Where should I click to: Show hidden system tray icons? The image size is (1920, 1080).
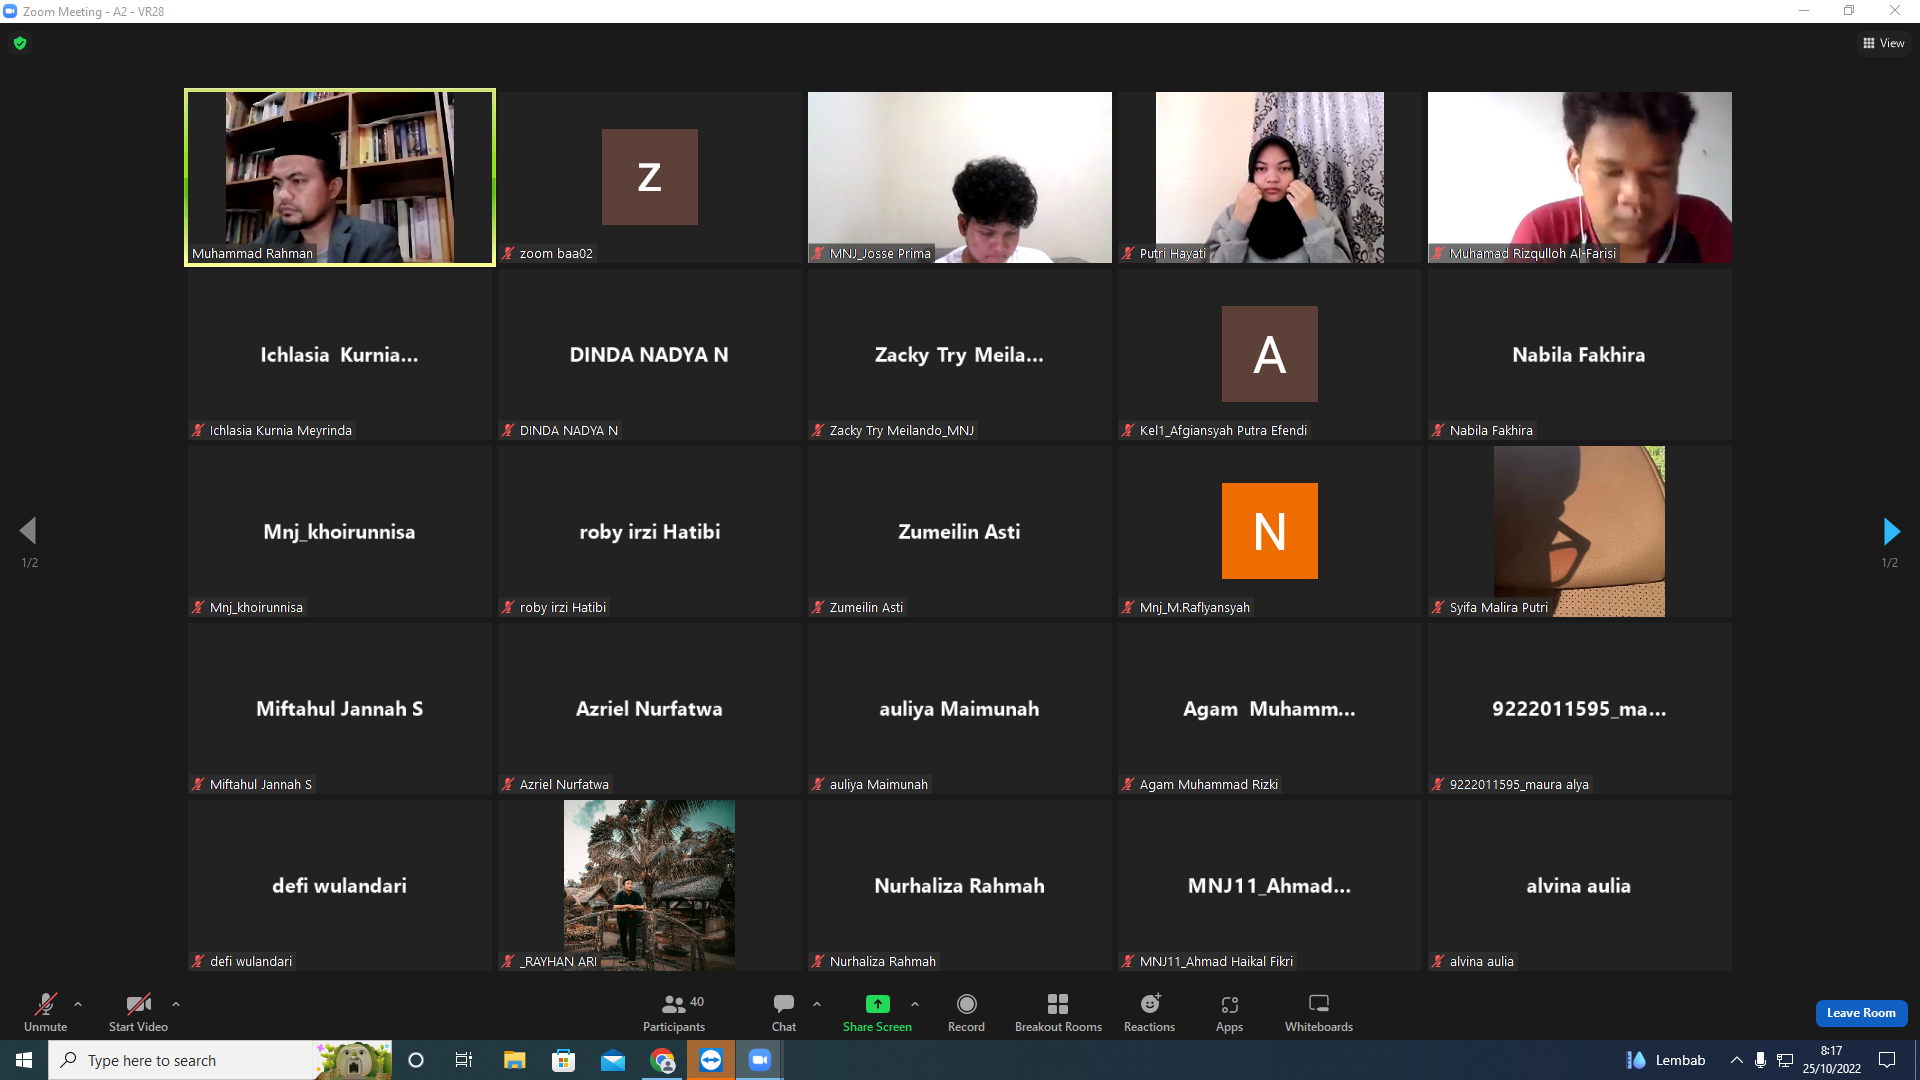1737,1060
